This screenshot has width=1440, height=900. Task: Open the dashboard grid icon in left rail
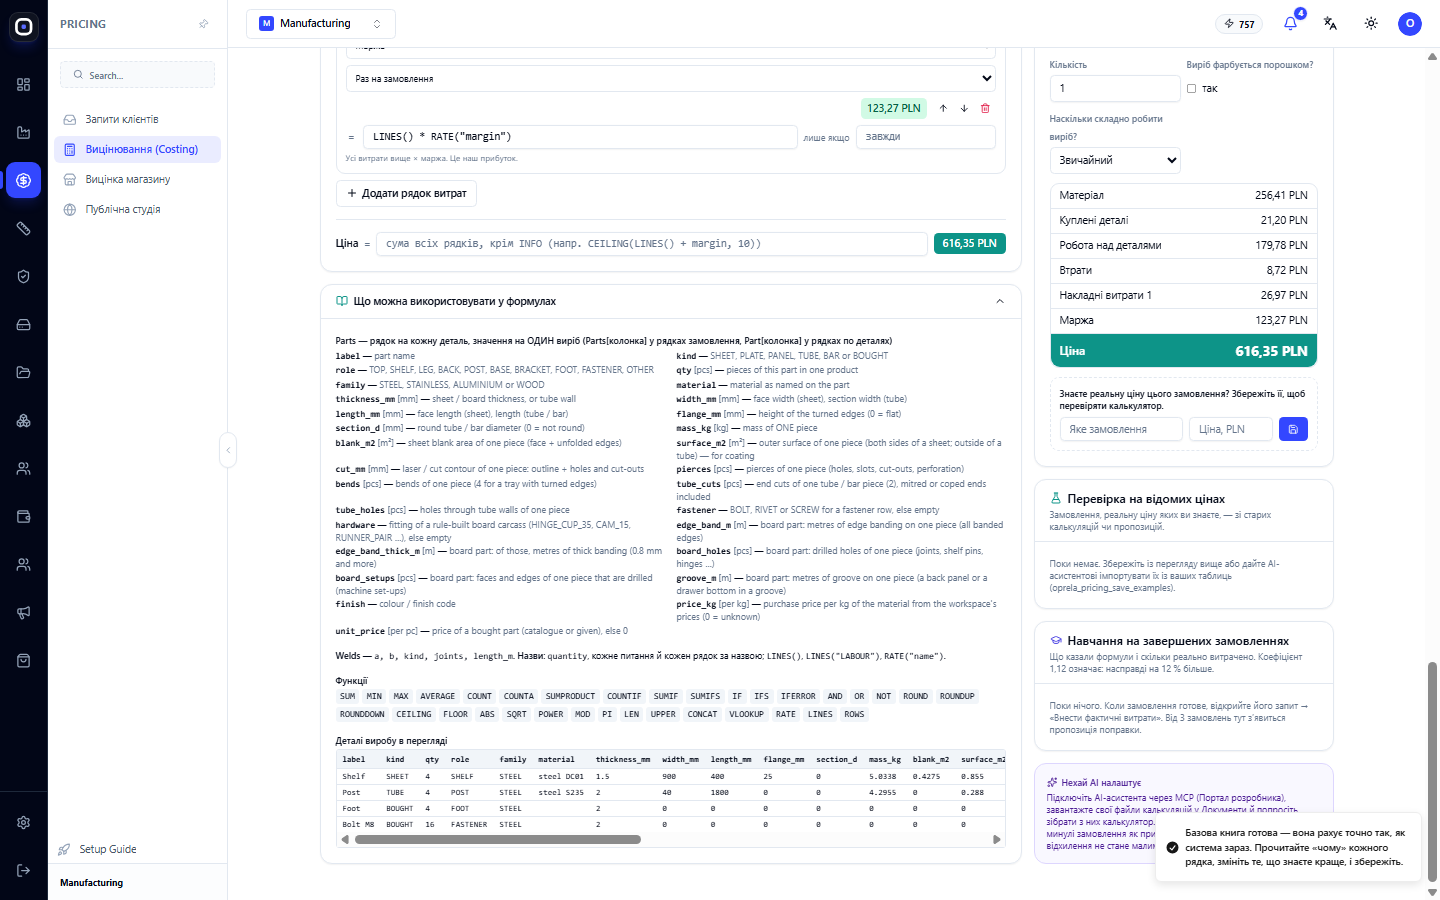tap(24, 85)
